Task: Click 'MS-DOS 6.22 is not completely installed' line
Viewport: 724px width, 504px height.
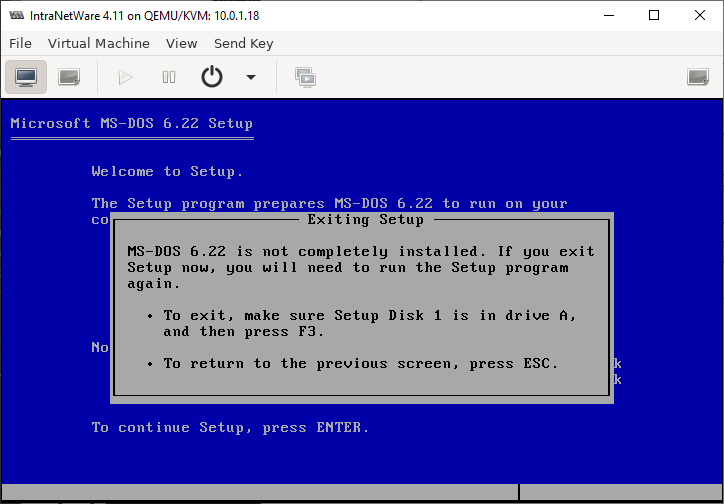Action: 361,252
